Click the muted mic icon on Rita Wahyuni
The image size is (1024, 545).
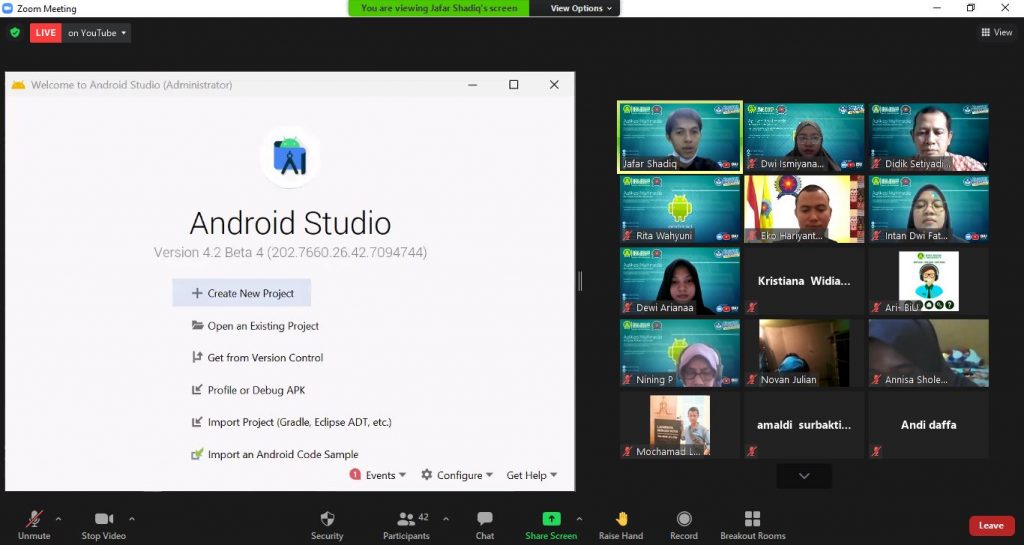(x=628, y=236)
